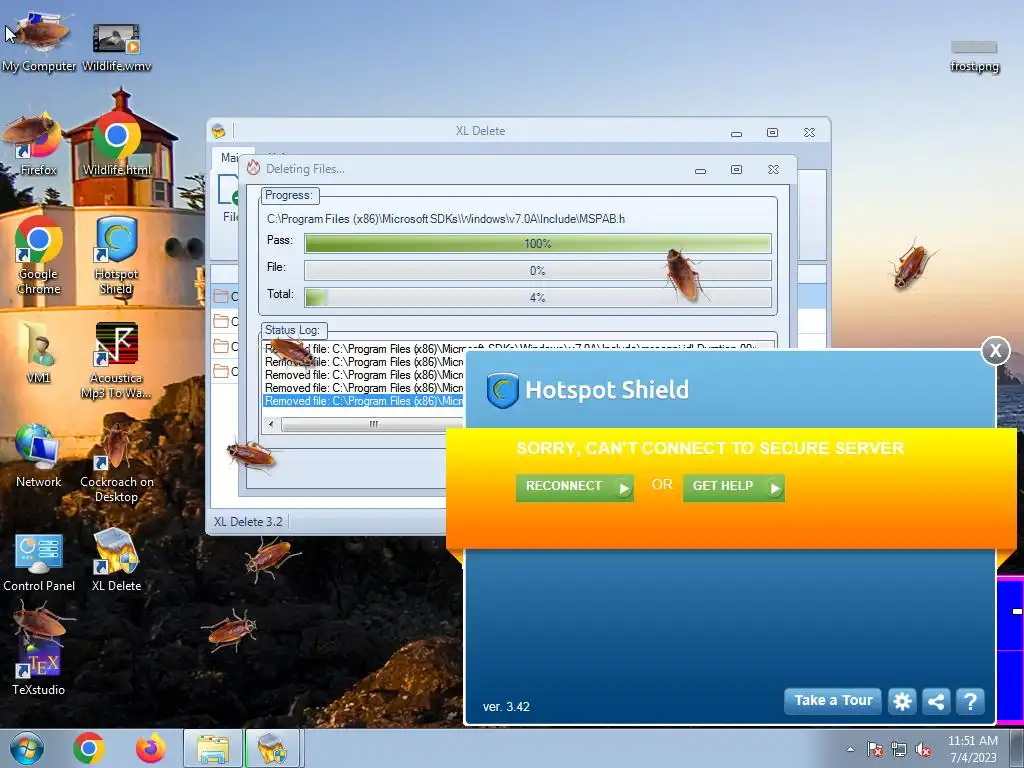Image resolution: width=1024 pixels, height=768 pixels.
Task: Click the current file path MSPAB.h
Action: click(445, 219)
